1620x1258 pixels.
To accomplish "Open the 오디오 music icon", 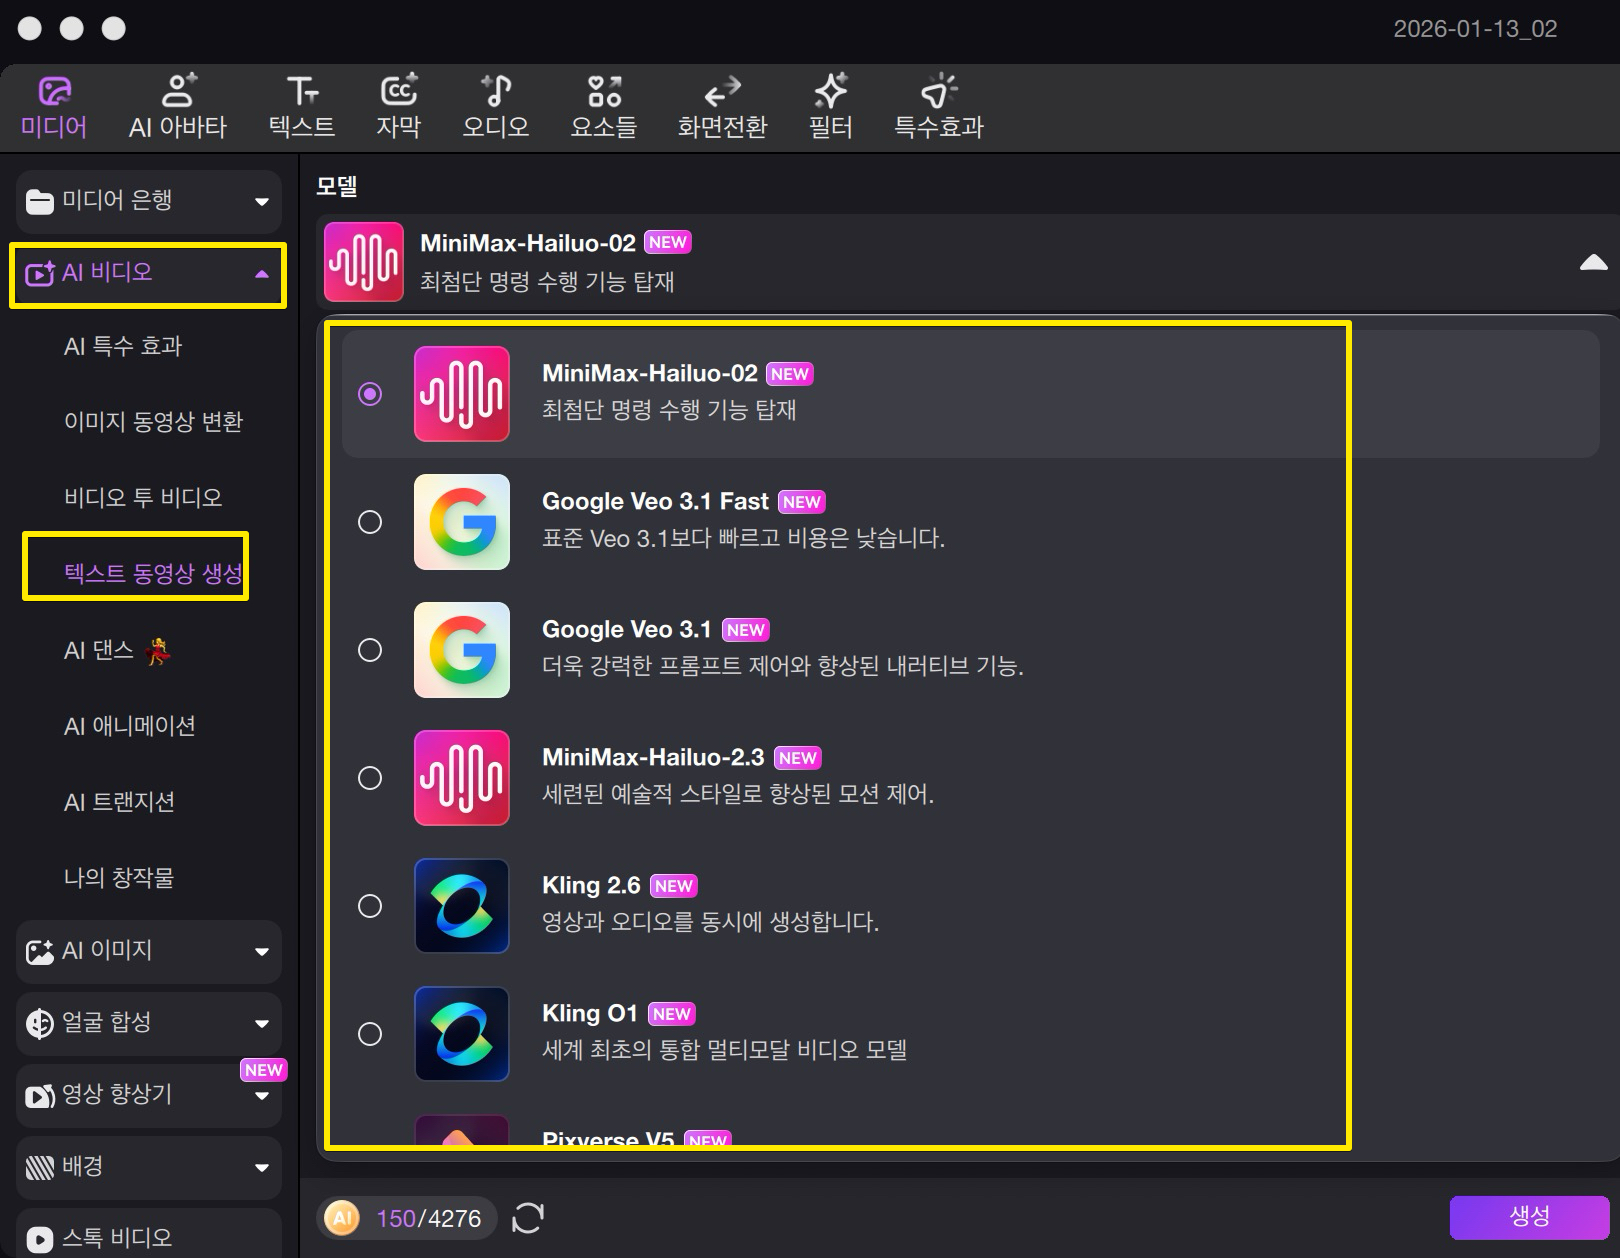I will pos(496,91).
